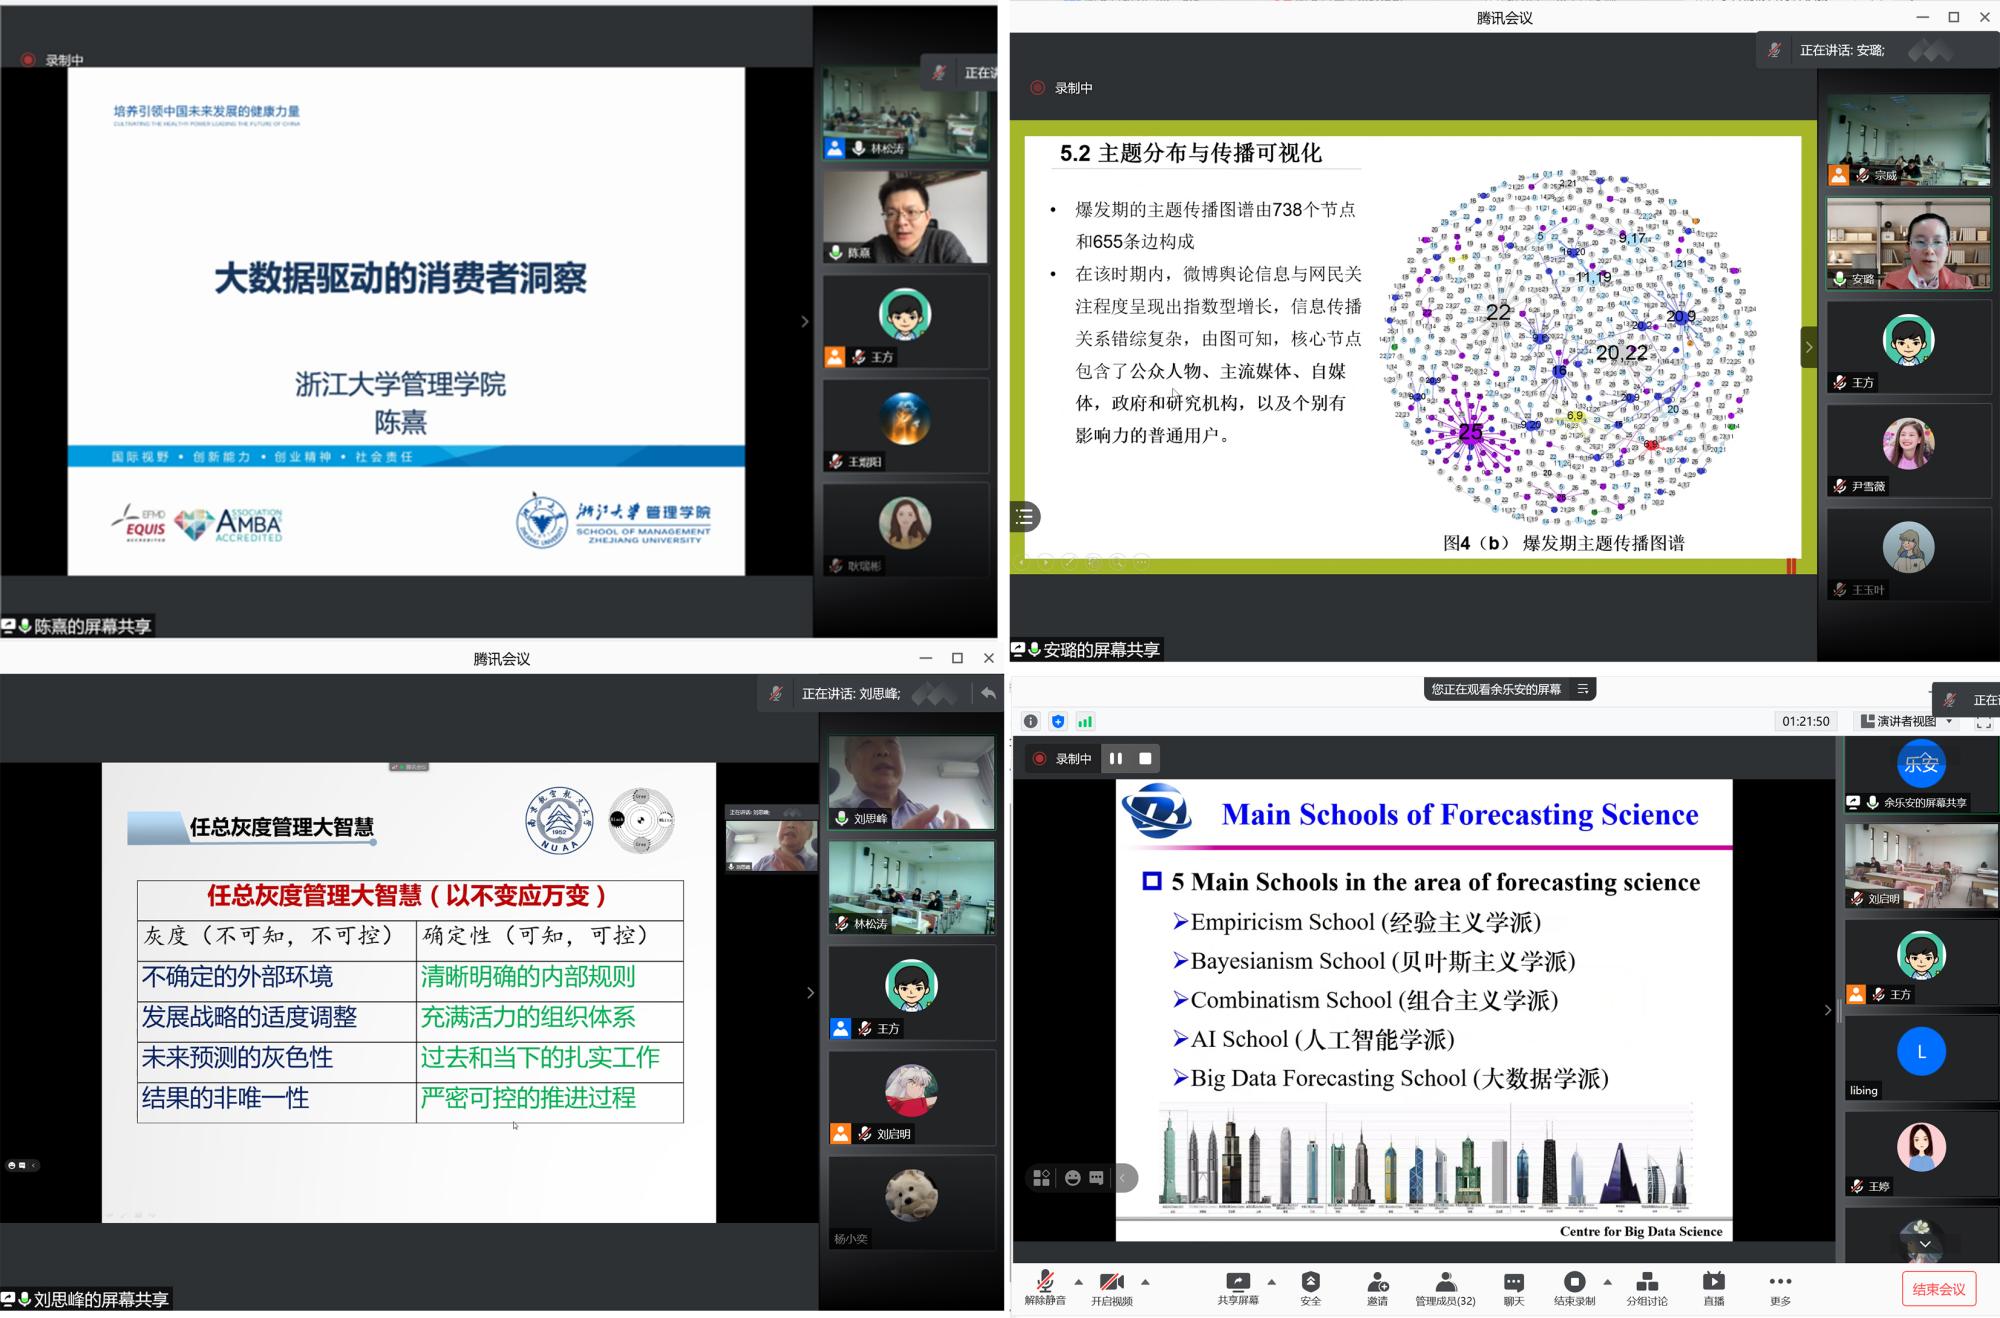Stop recording via square stop button
Viewport: 2000px width, 1318px height.
(1145, 759)
